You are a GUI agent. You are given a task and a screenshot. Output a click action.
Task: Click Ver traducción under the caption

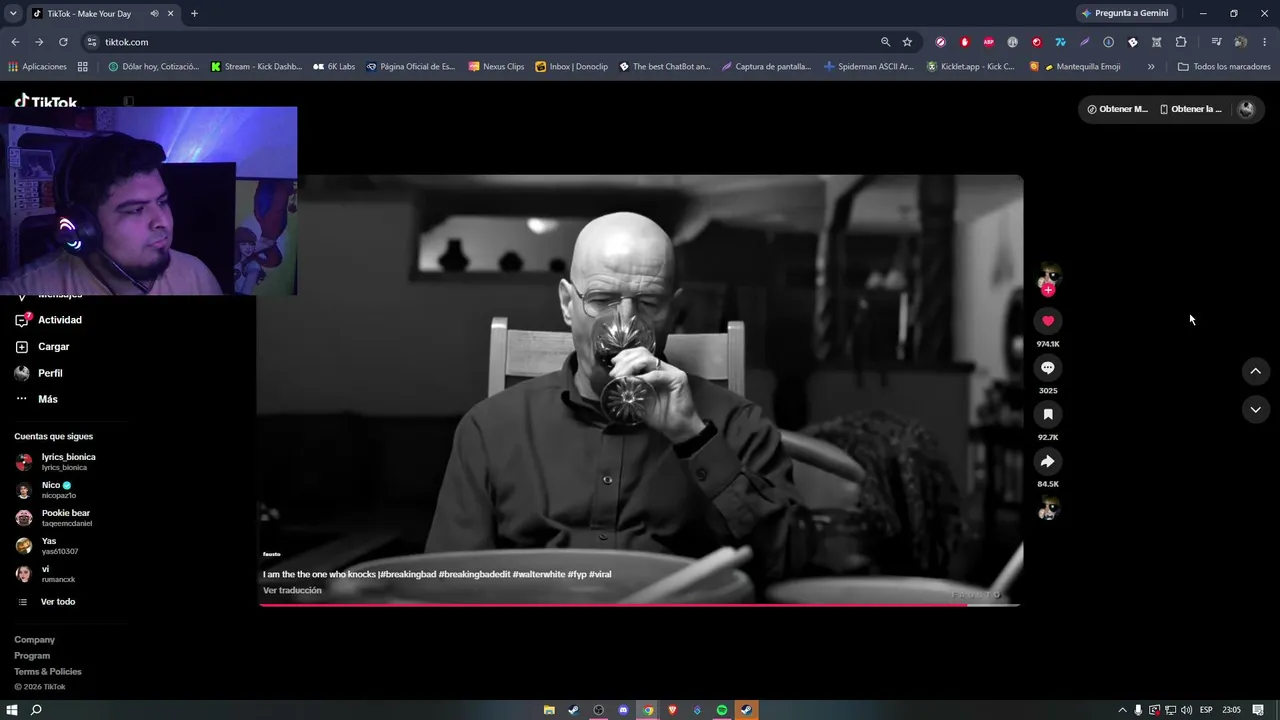click(x=292, y=590)
